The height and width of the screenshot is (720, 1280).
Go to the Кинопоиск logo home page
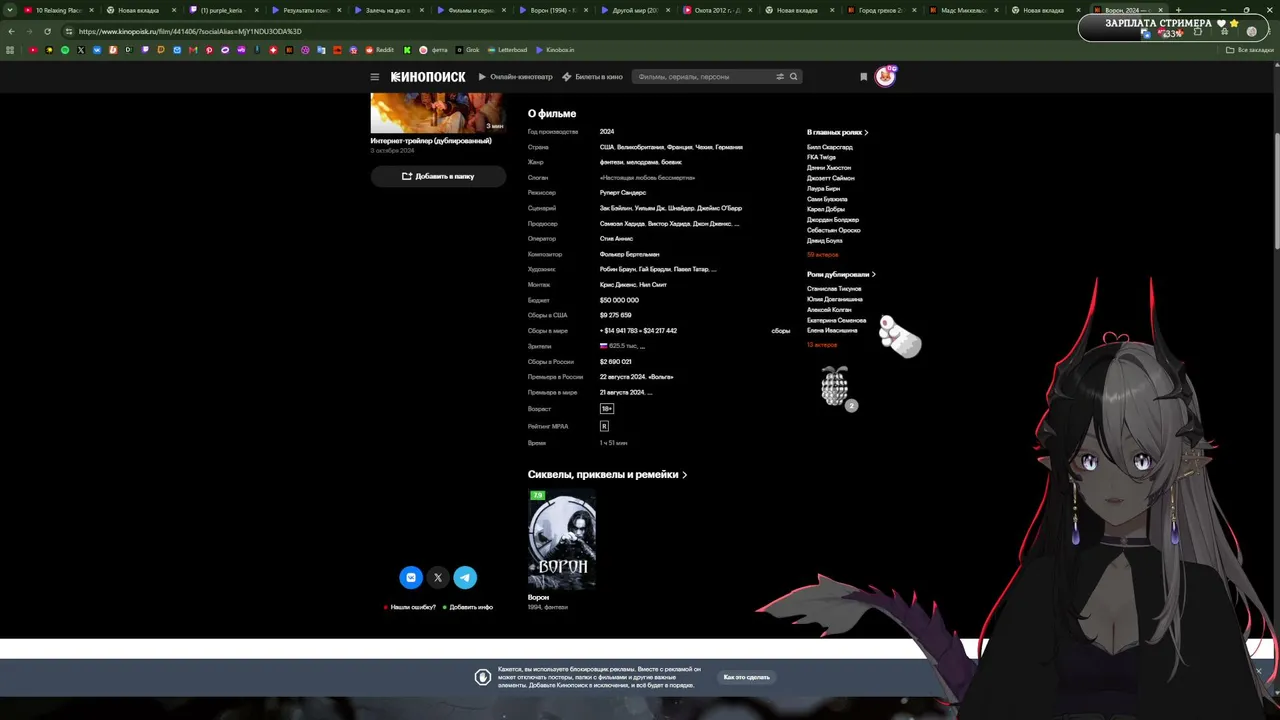[x=428, y=77]
